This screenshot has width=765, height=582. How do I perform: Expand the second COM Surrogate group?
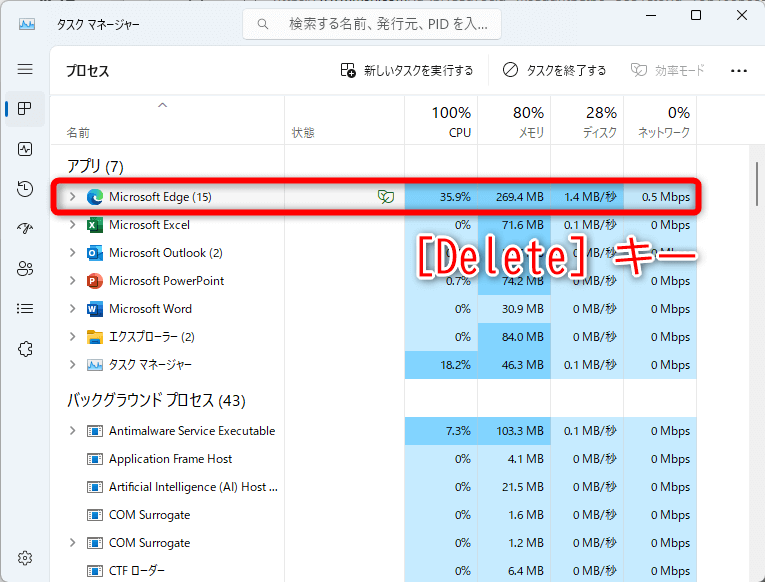(x=73, y=542)
